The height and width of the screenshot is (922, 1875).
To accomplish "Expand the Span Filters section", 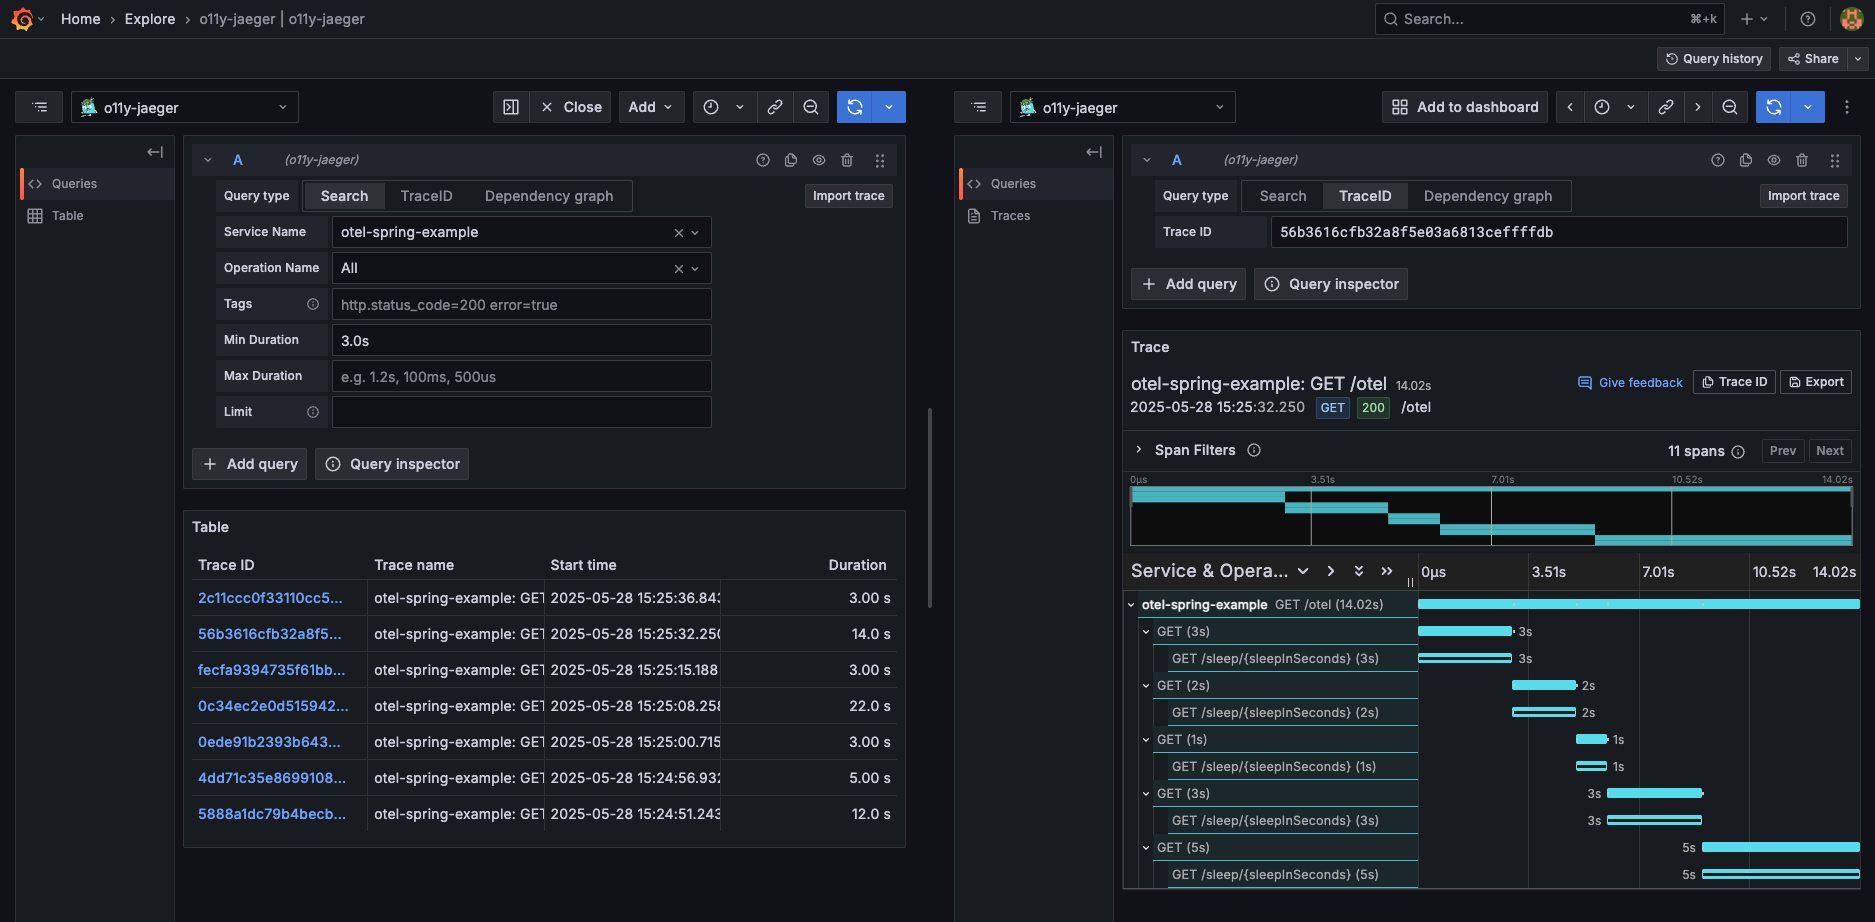I will point(1138,450).
